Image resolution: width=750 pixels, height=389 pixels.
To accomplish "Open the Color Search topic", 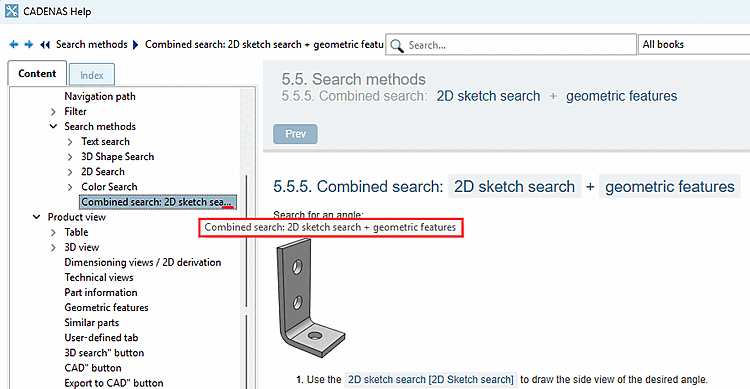I will pyautogui.click(x=109, y=187).
